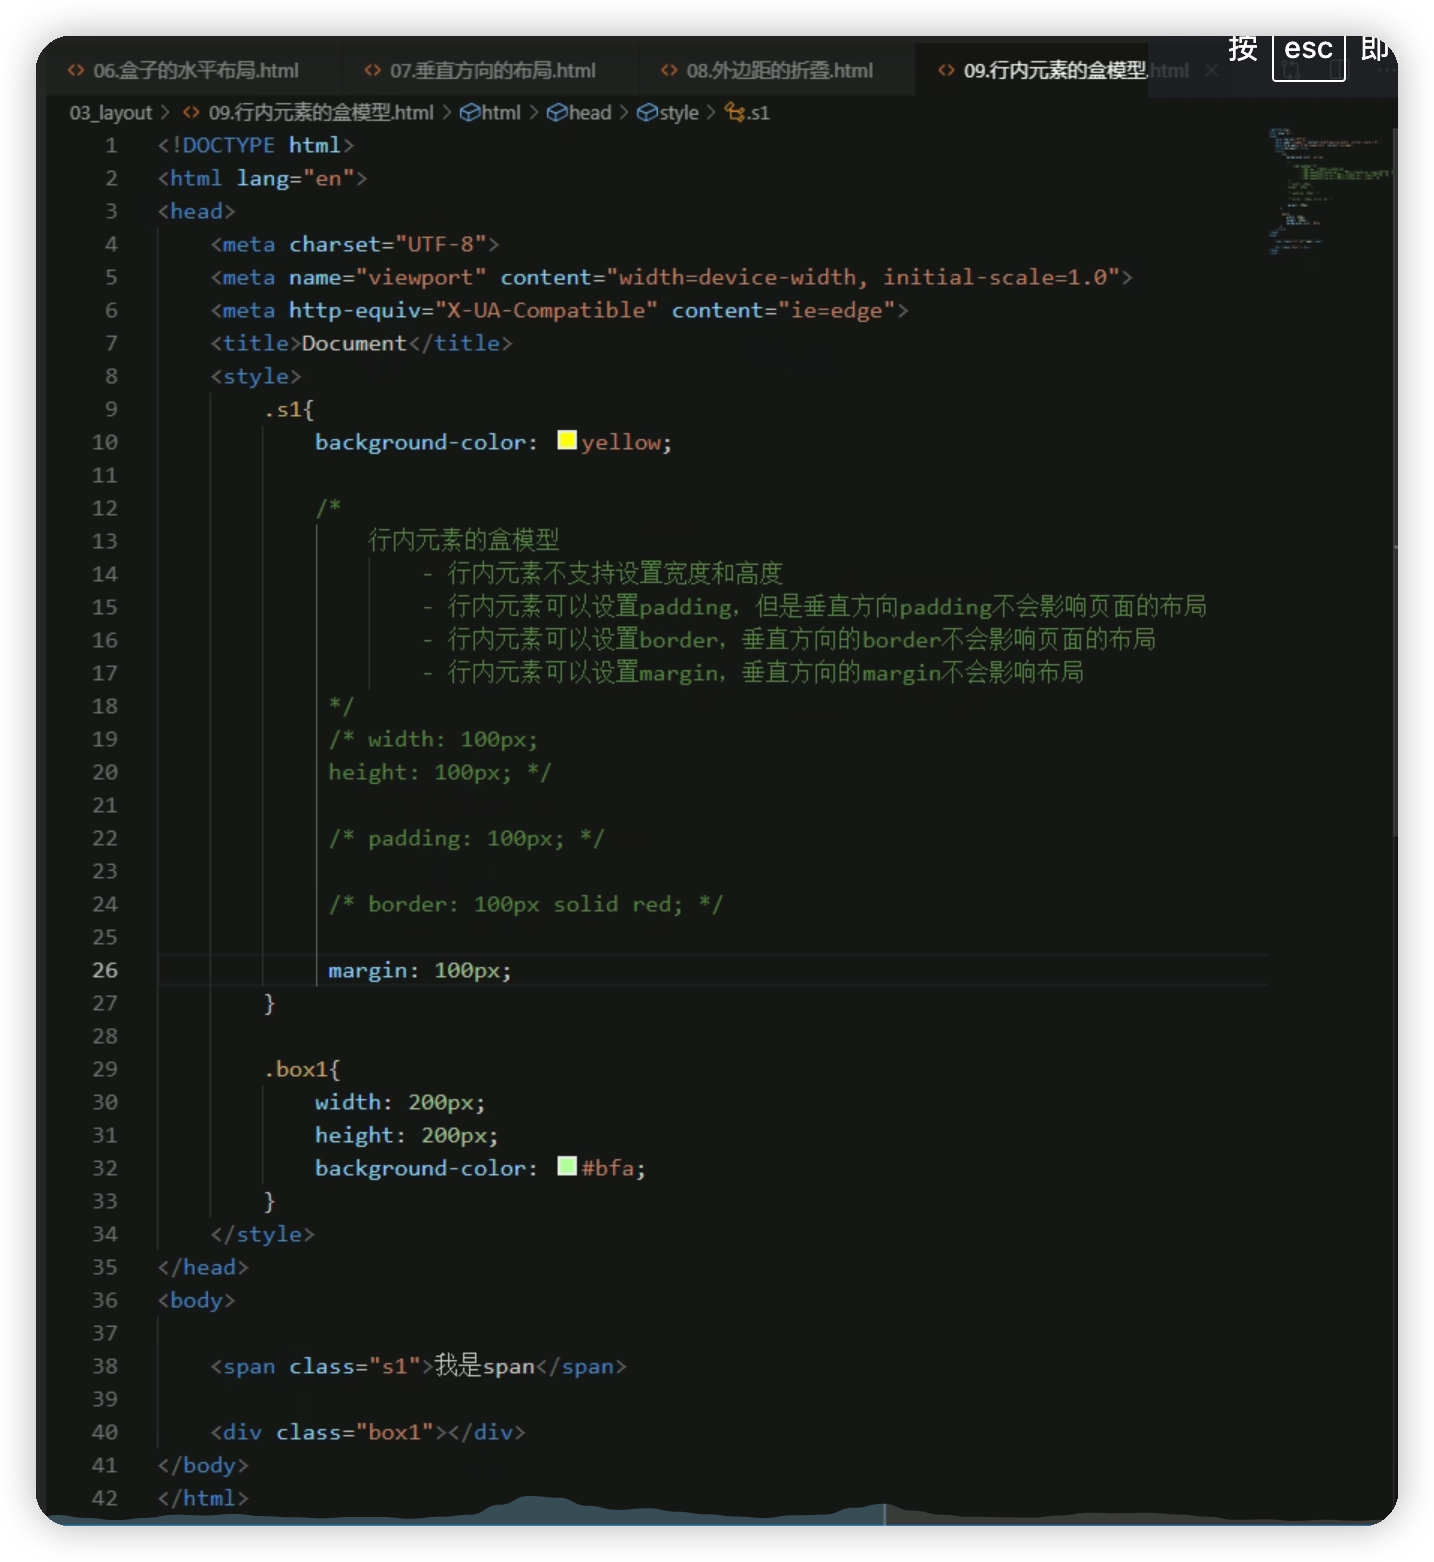This screenshot has width=1434, height=1562.
Task: Click the html symbol icon in breadcrumbs
Action: 469,113
